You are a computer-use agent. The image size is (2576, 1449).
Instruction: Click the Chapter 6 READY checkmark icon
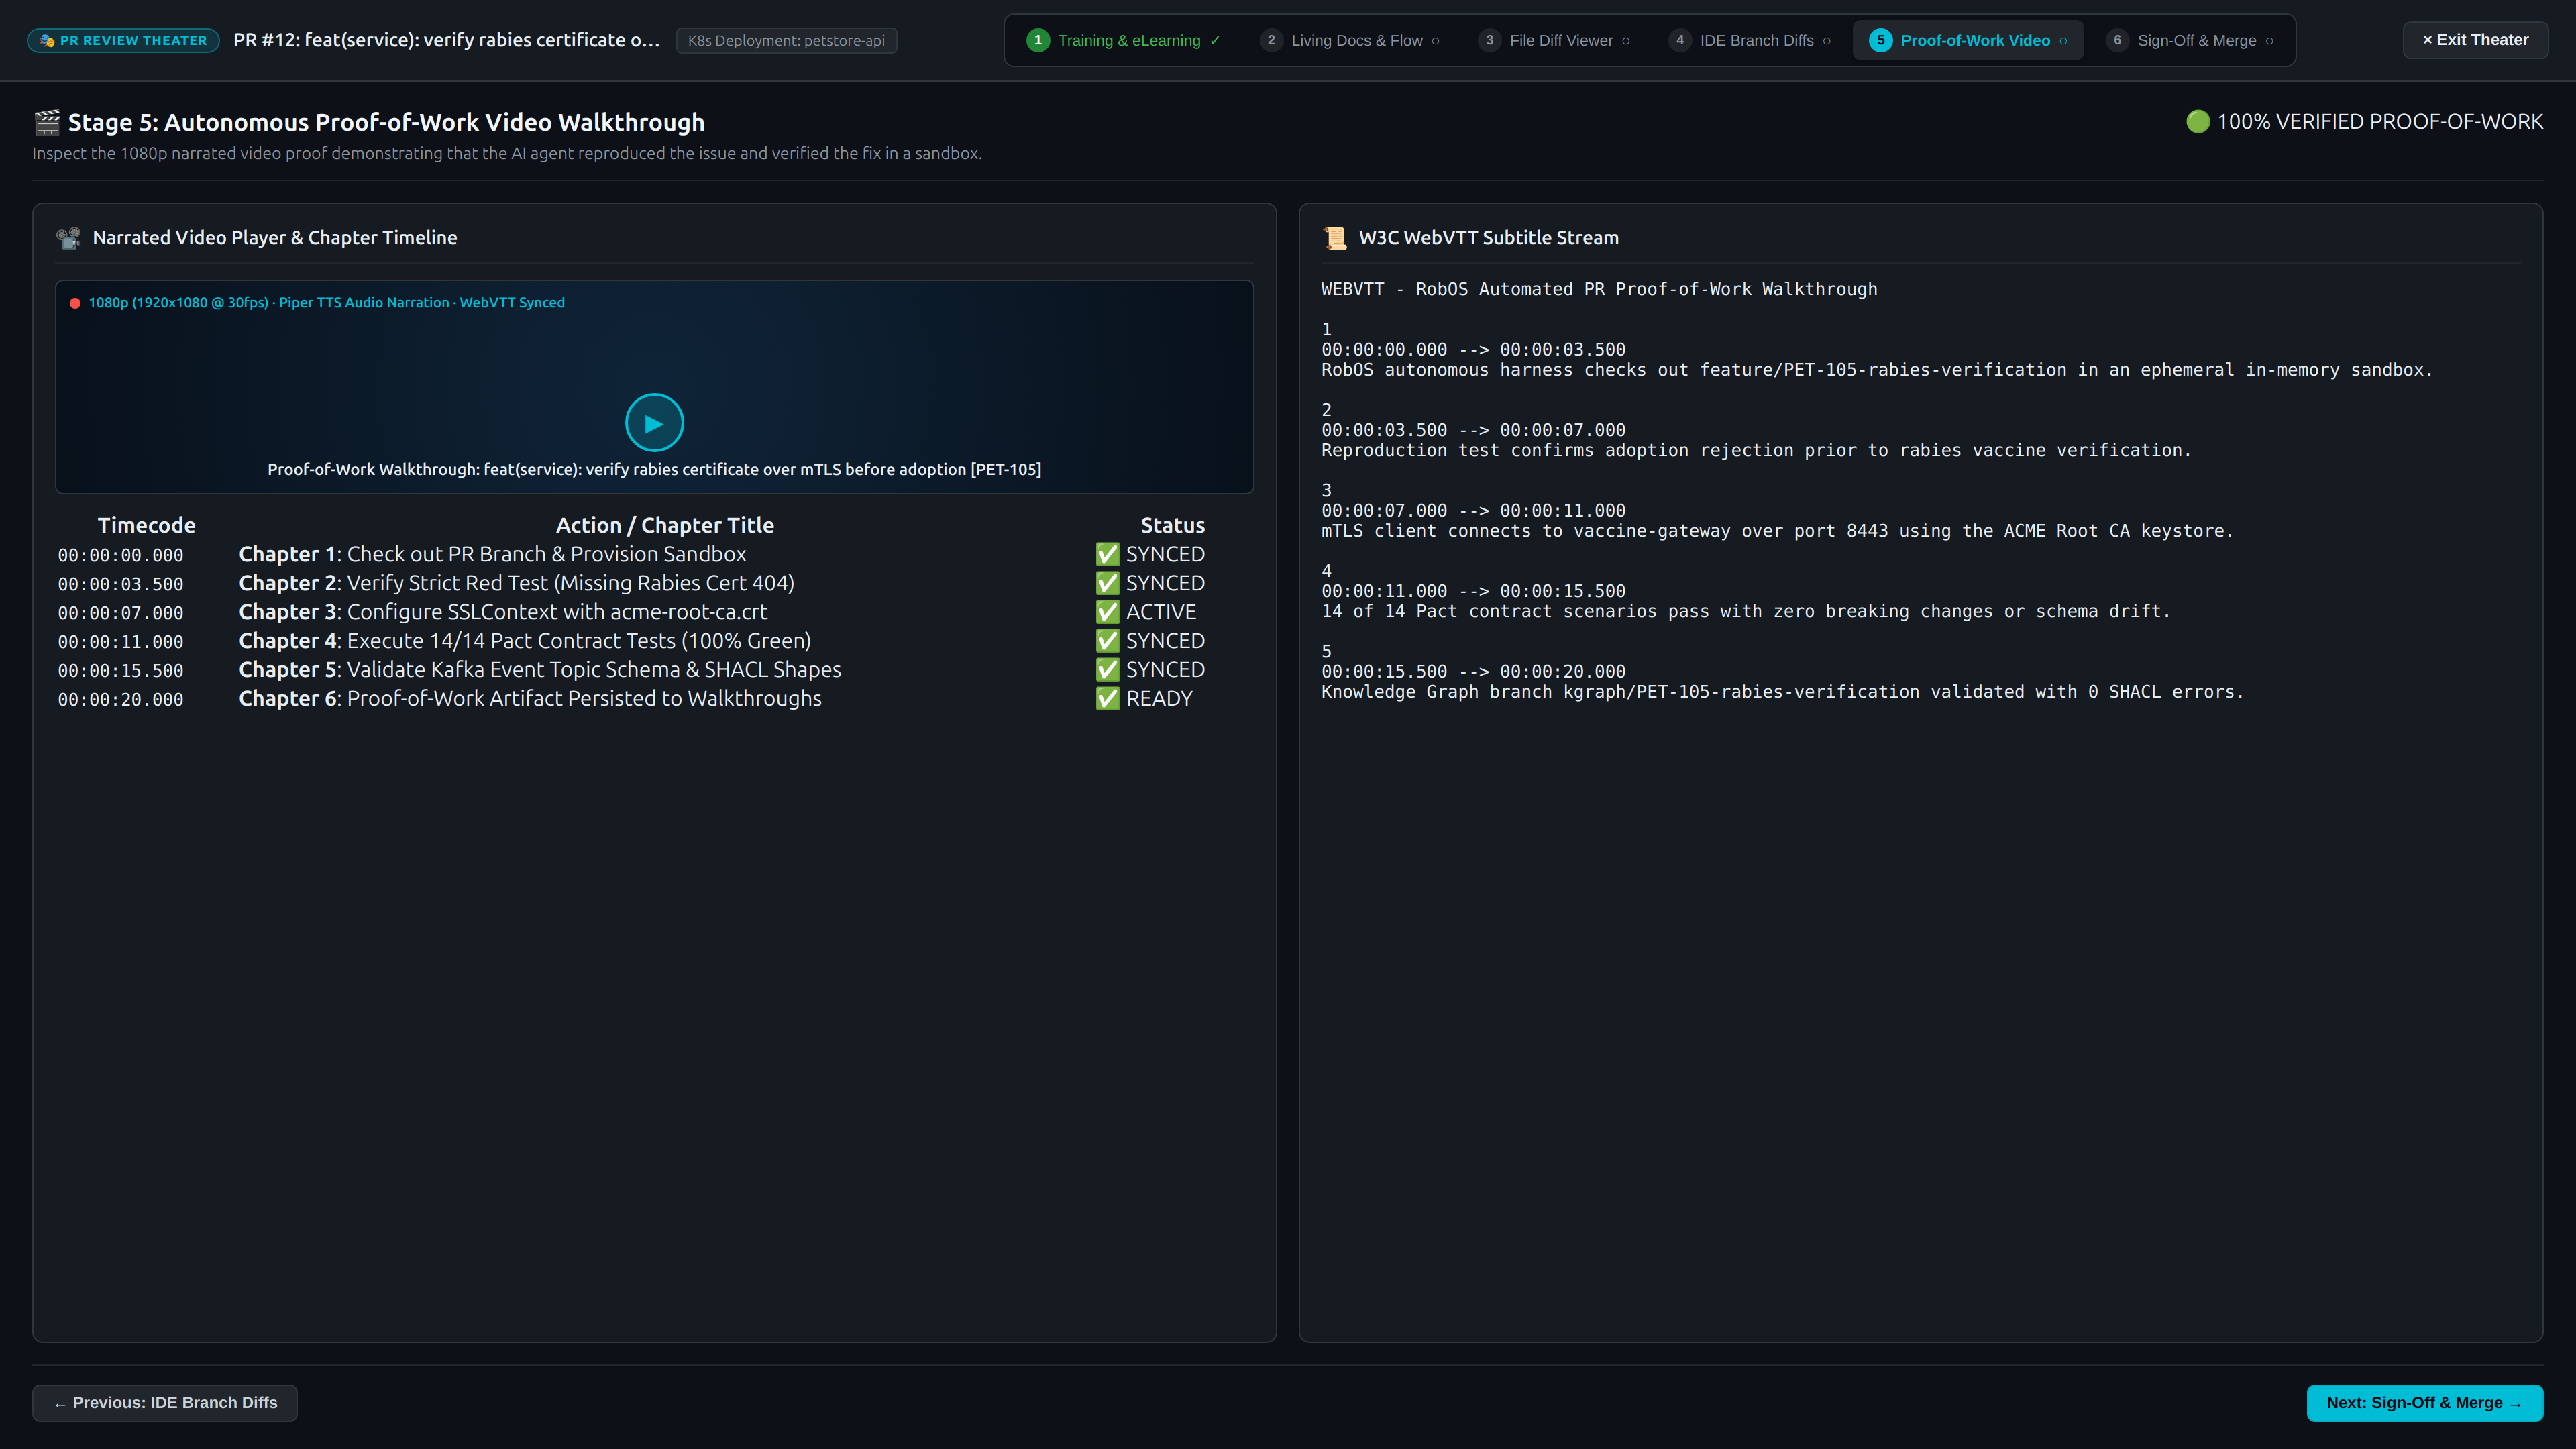[1107, 699]
